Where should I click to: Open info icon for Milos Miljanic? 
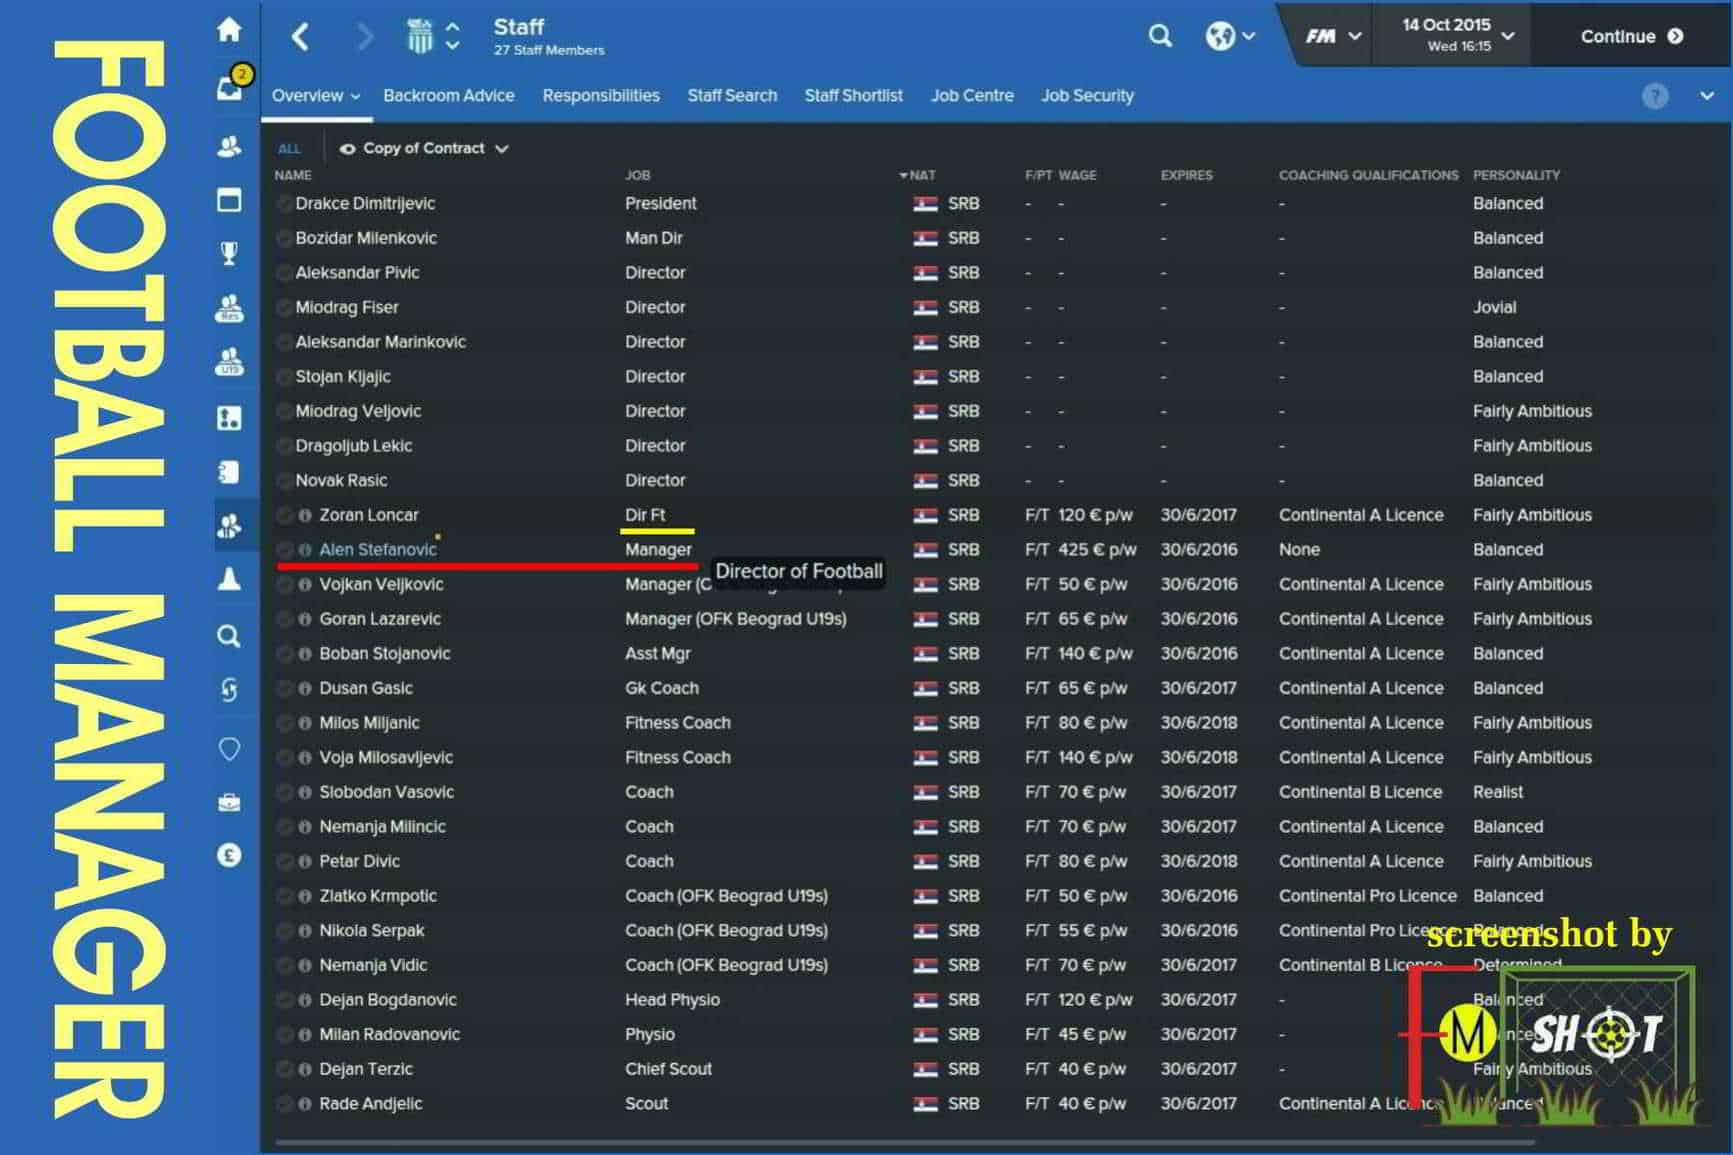coord(305,724)
